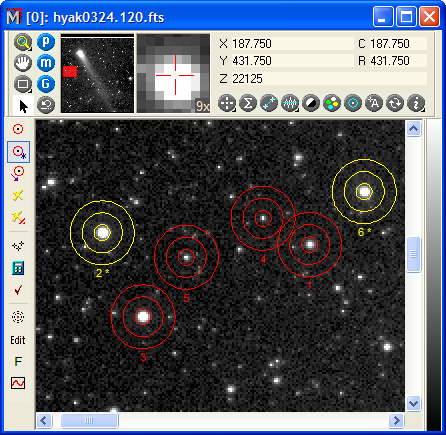Open the image info icon

click(x=416, y=103)
